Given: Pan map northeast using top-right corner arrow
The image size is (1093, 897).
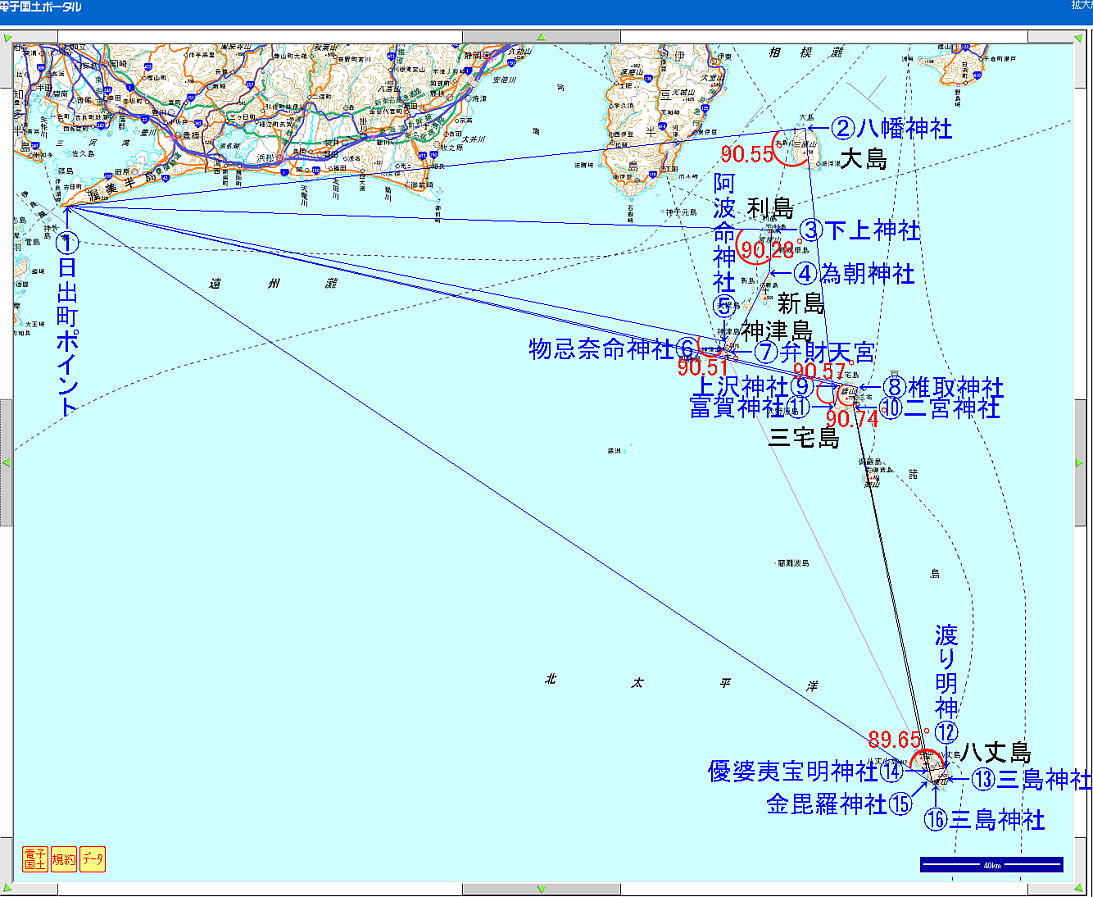Looking at the screenshot, I should (1080, 37).
